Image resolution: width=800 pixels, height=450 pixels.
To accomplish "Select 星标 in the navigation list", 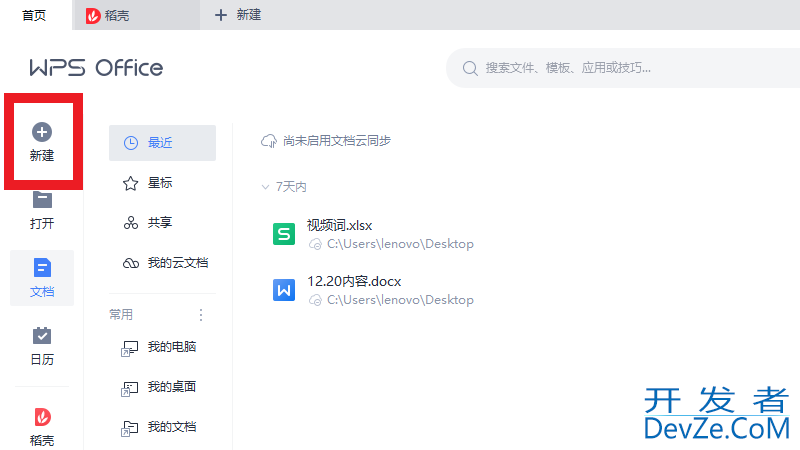I will point(162,183).
